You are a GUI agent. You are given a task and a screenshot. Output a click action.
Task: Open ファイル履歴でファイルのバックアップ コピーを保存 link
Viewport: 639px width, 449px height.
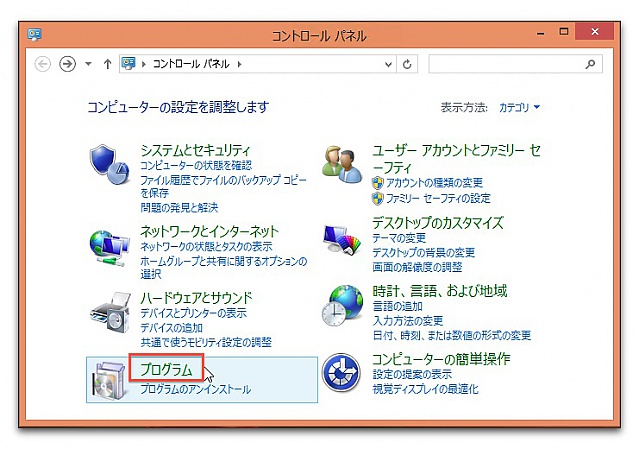(x=223, y=186)
